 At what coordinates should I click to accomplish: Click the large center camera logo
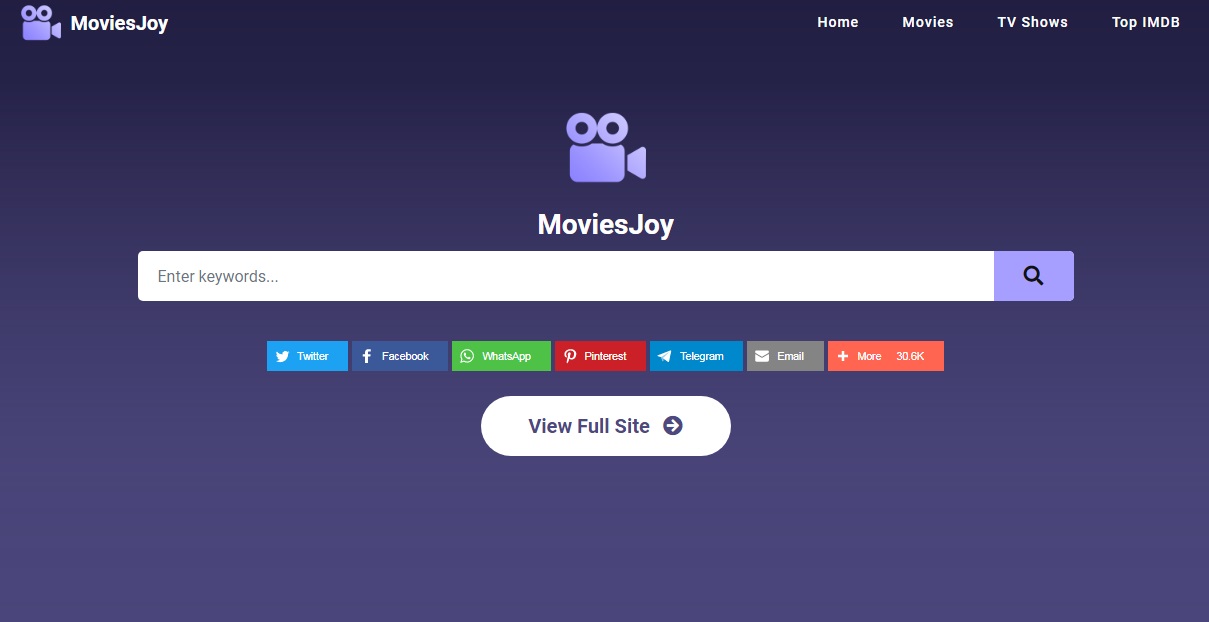click(606, 147)
